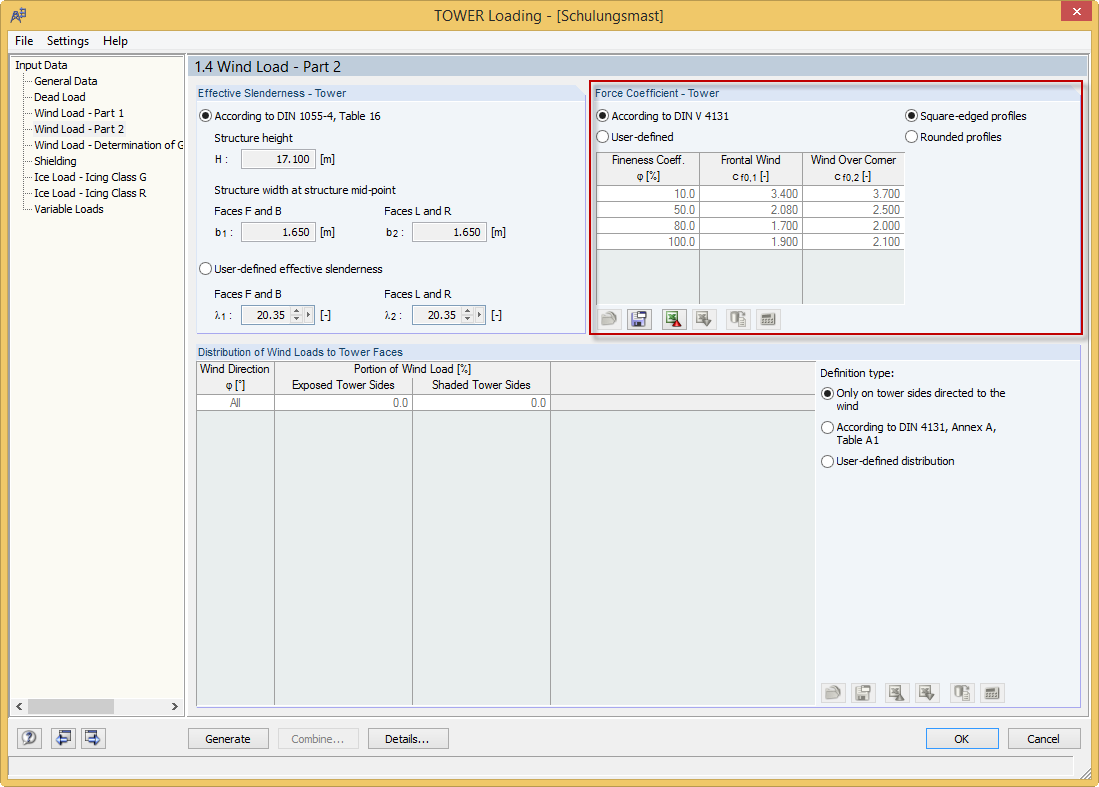Click navigator scrollbar right arrow
Image resolution: width=1099 pixels, height=787 pixels.
175,706
